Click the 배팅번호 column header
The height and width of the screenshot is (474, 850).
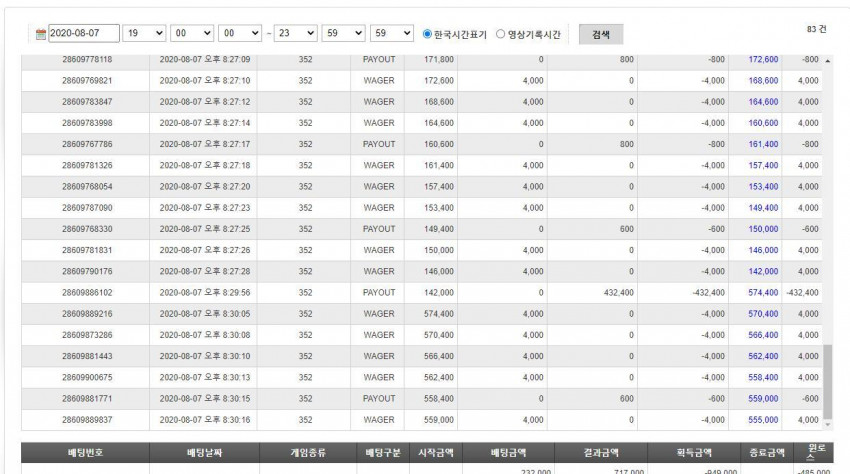point(85,452)
